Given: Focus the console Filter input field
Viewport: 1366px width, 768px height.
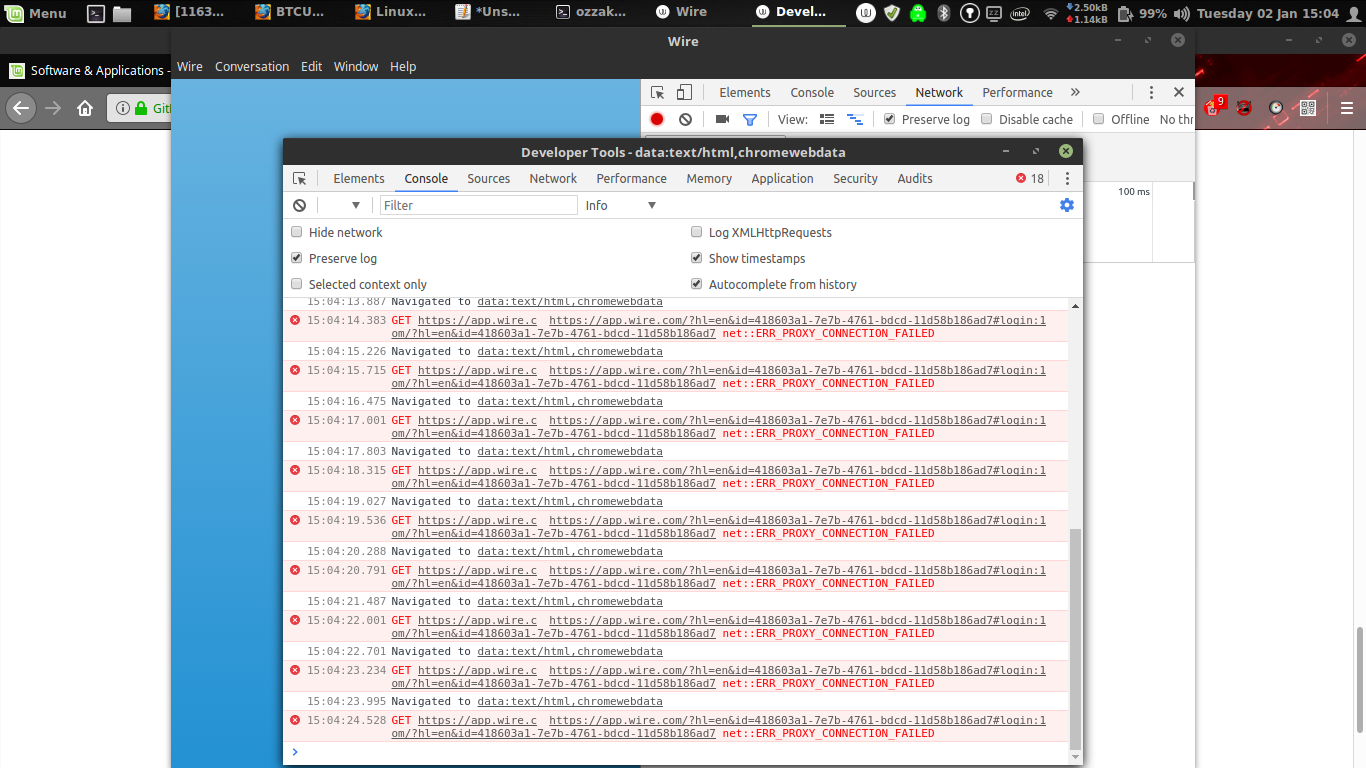Looking at the screenshot, I should [478, 205].
